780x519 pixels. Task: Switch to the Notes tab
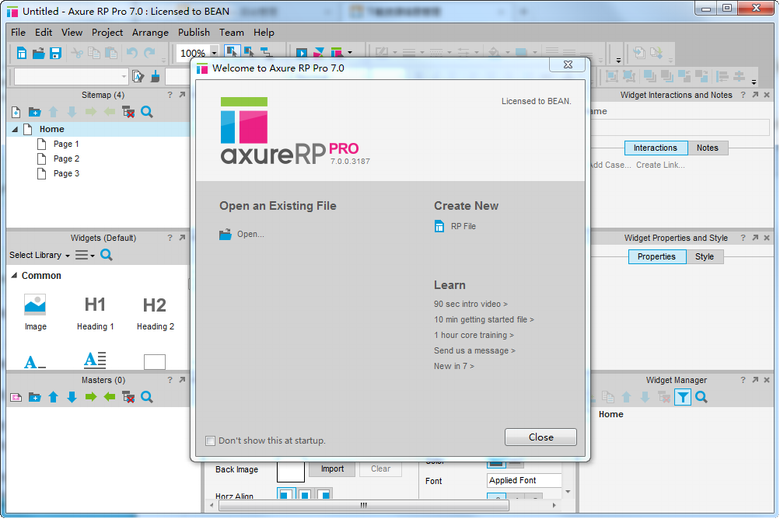pyautogui.click(x=707, y=148)
